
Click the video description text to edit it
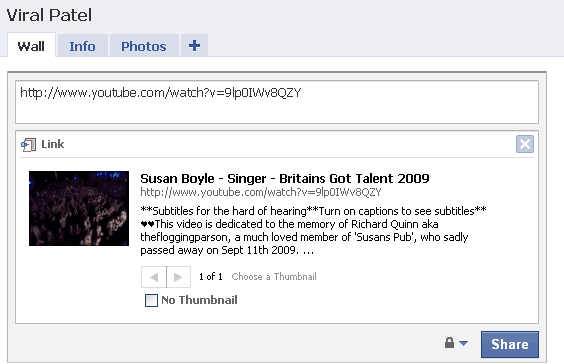[x=313, y=230]
